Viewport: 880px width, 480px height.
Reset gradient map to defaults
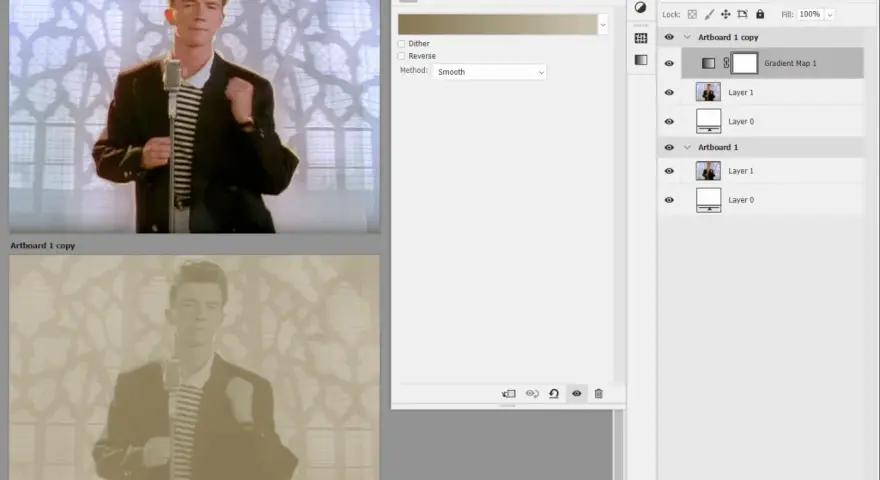(554, 394)
